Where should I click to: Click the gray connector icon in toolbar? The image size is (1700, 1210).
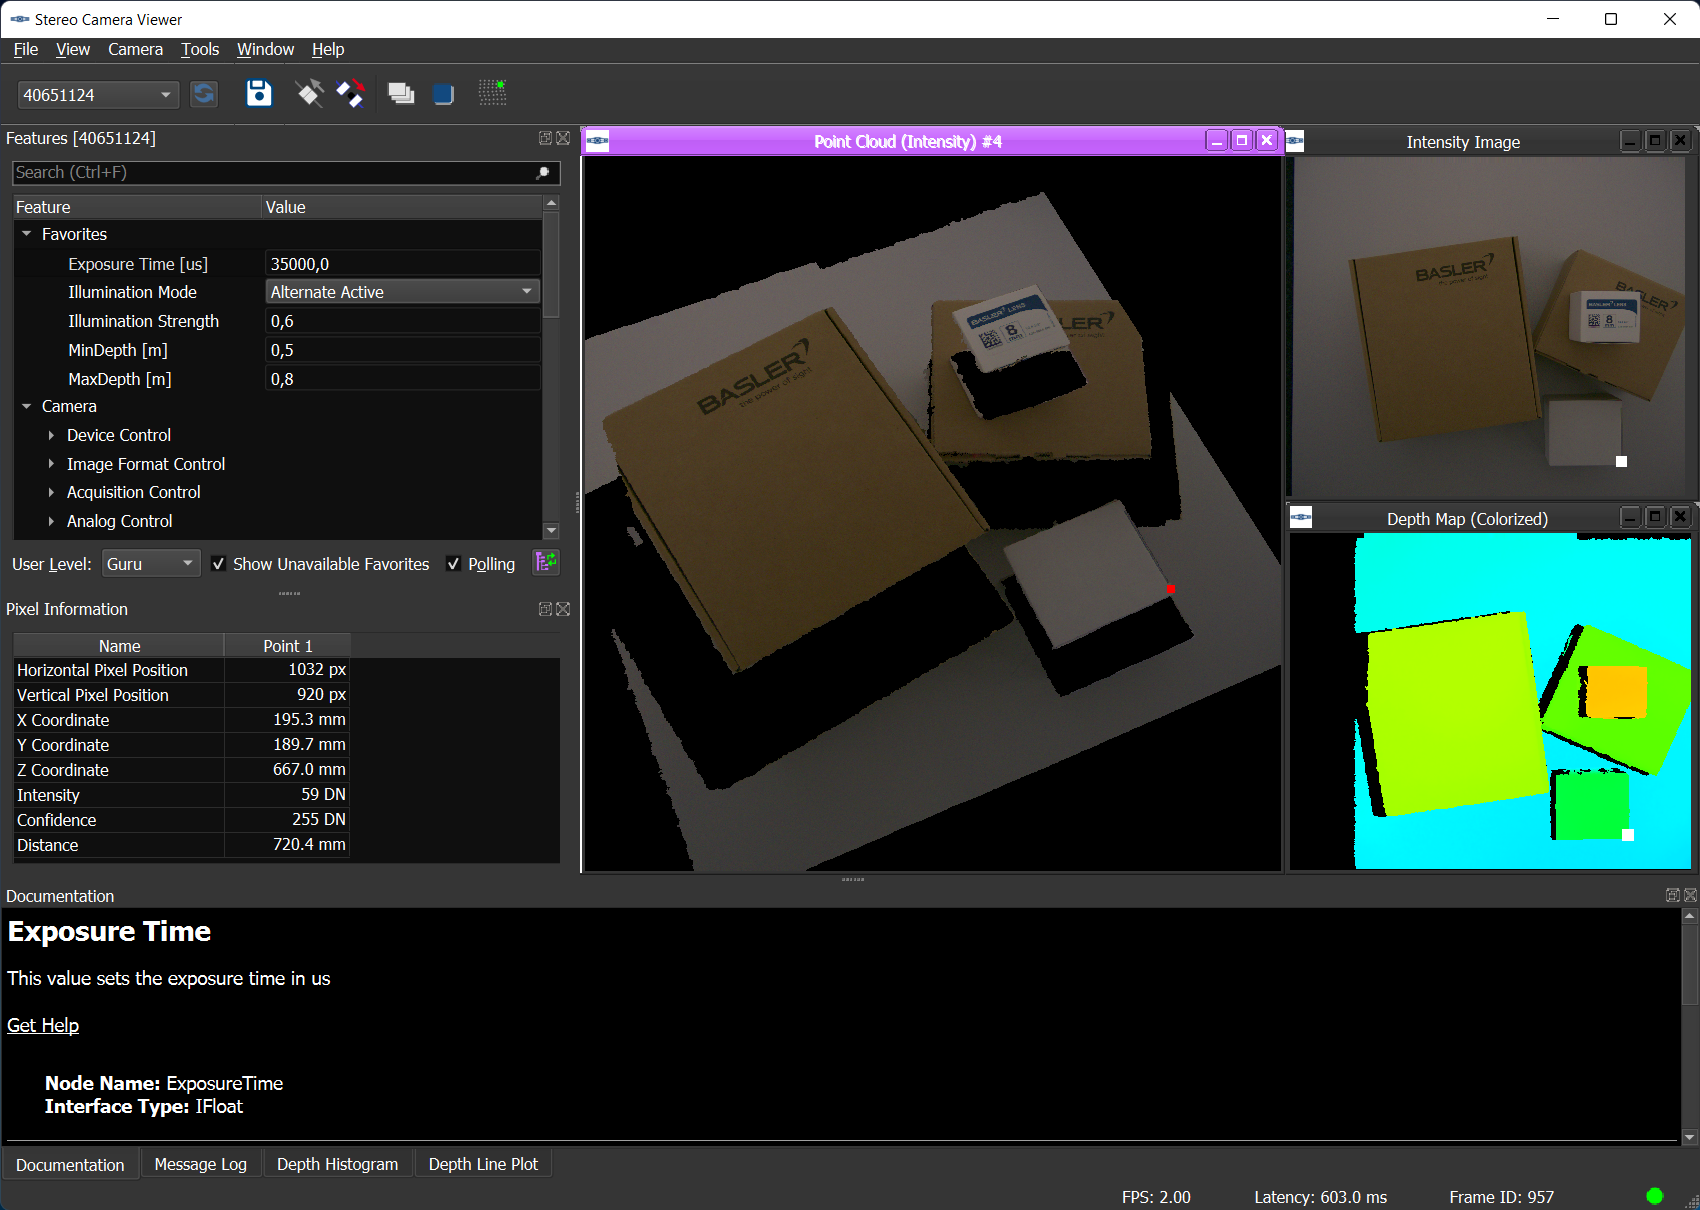[310, 93]
